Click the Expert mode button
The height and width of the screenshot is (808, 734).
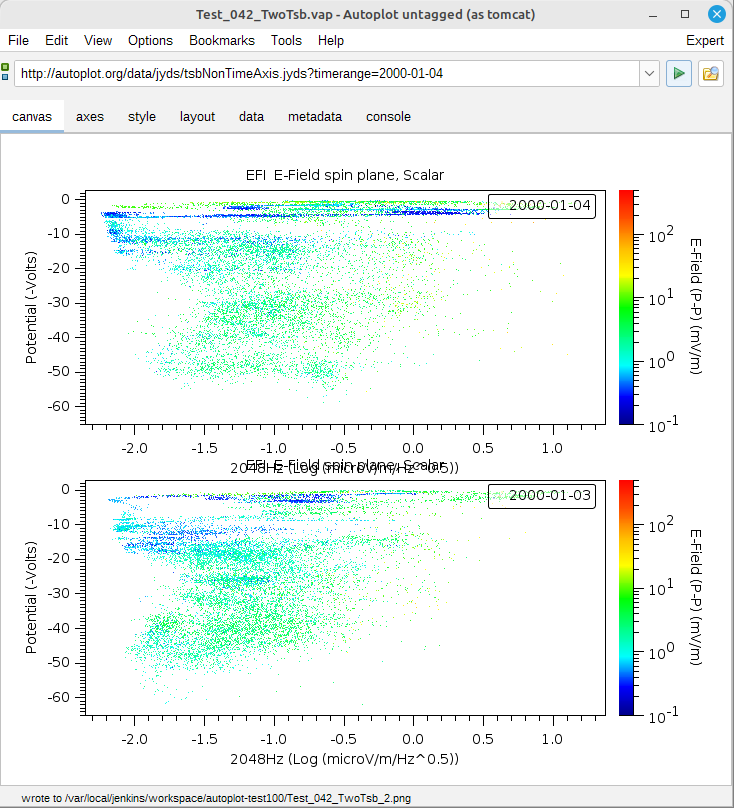pos(705,40)
